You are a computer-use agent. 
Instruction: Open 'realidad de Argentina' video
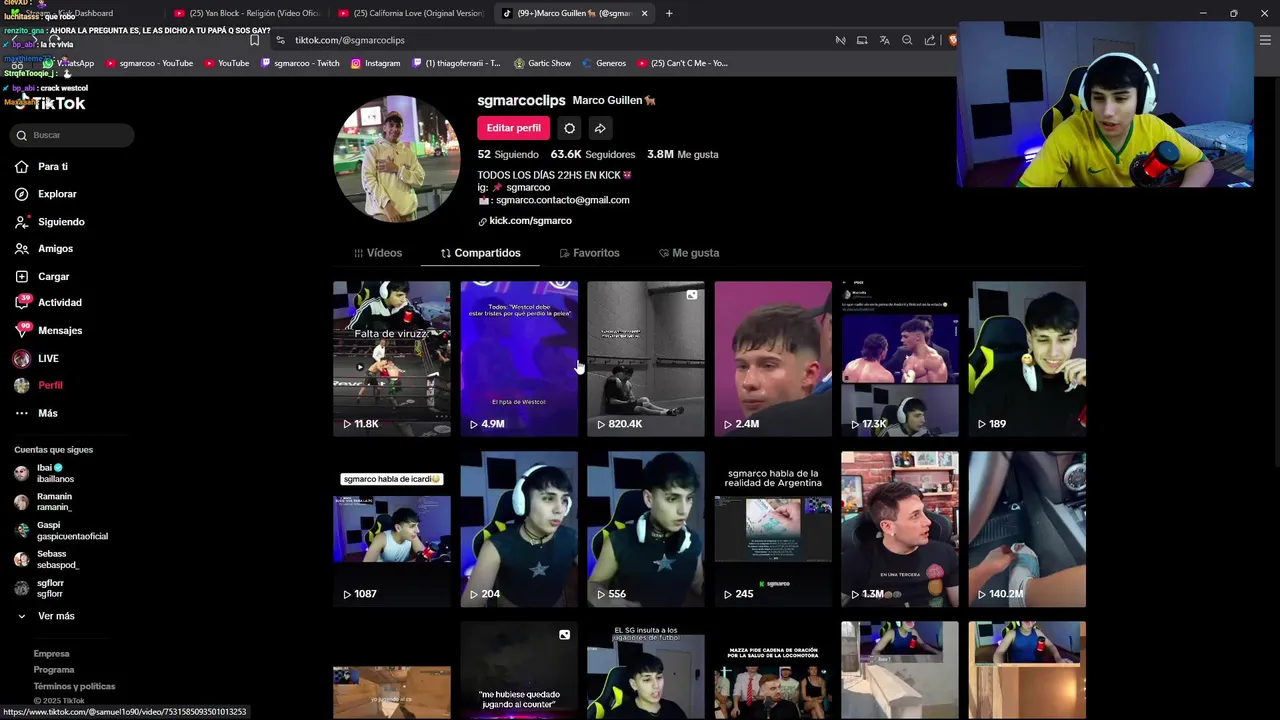pyautogui.click(x=773, y=529)
